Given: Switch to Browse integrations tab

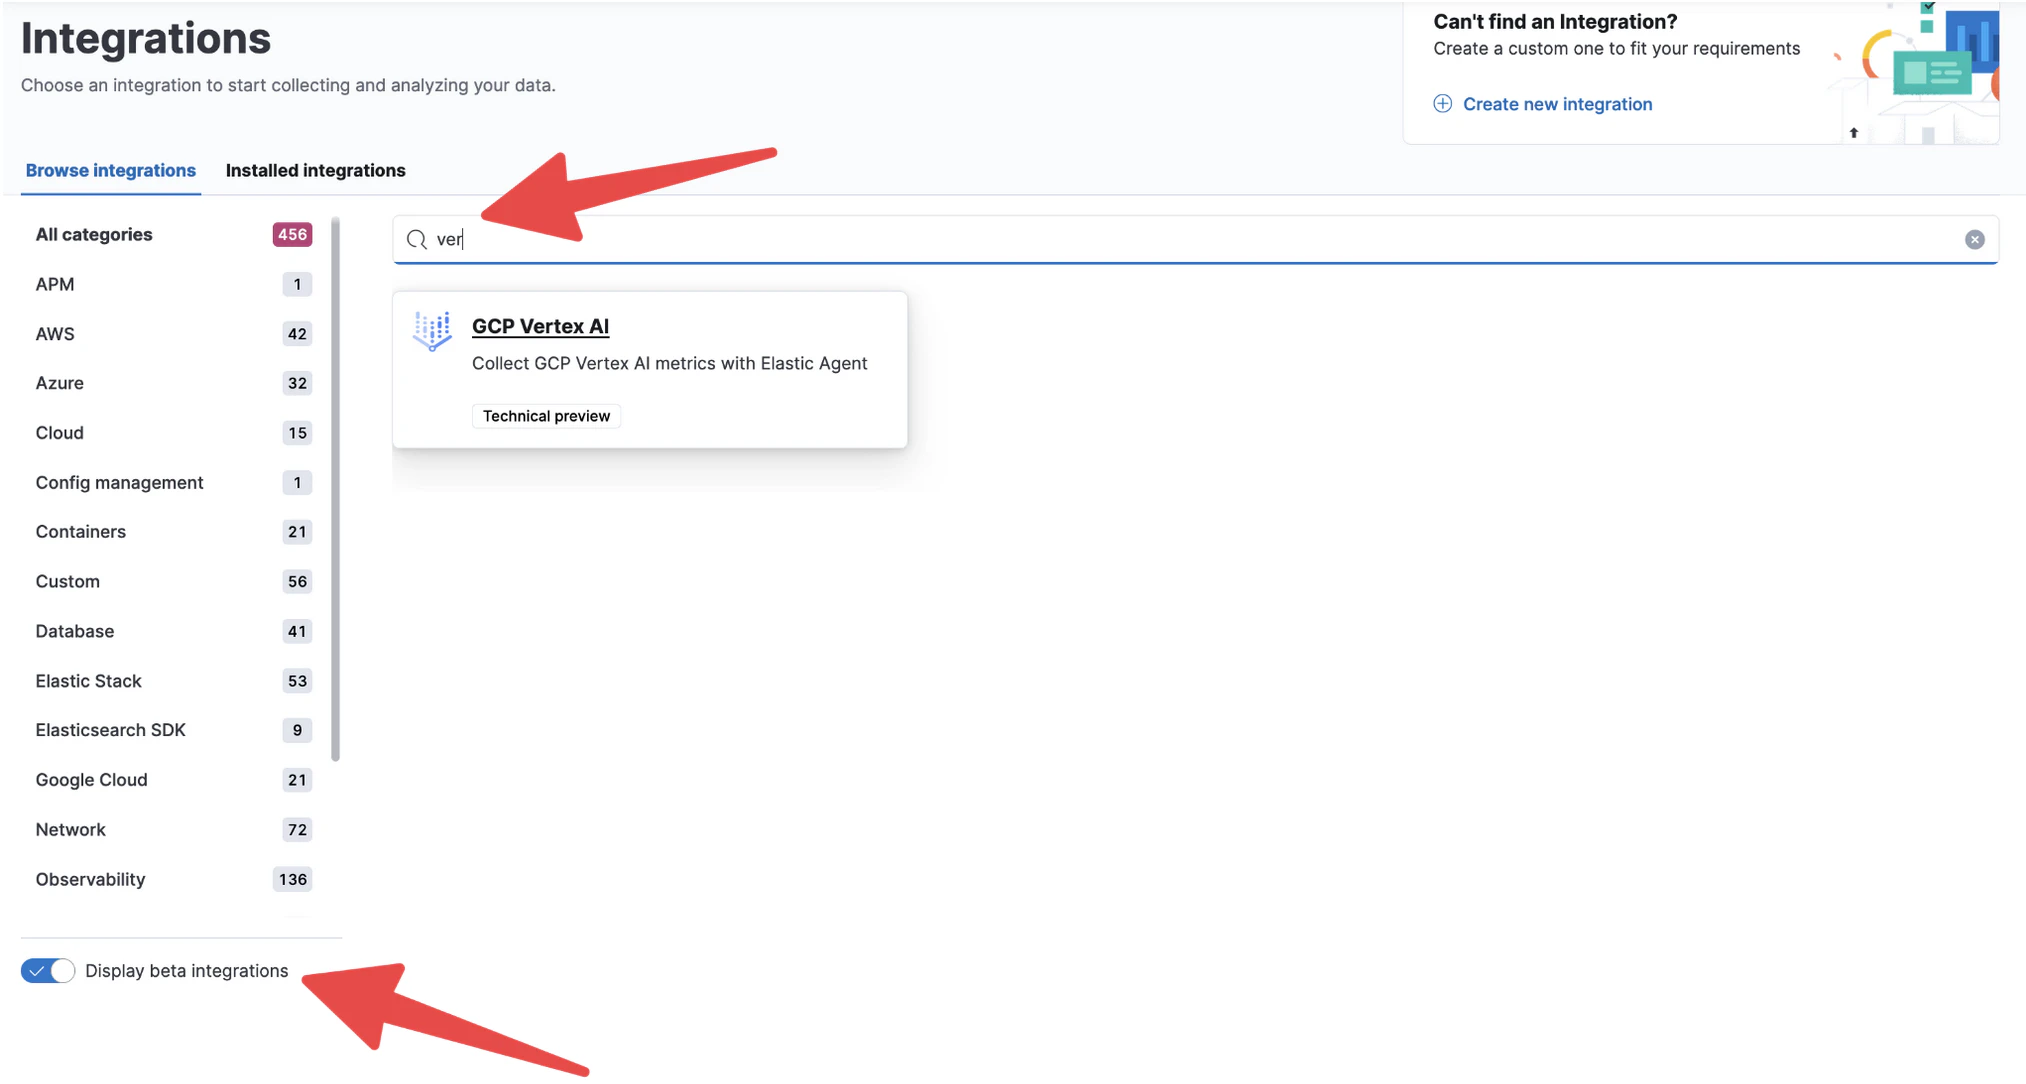Looking at the screenshot, I should click(x=110, y=170).
